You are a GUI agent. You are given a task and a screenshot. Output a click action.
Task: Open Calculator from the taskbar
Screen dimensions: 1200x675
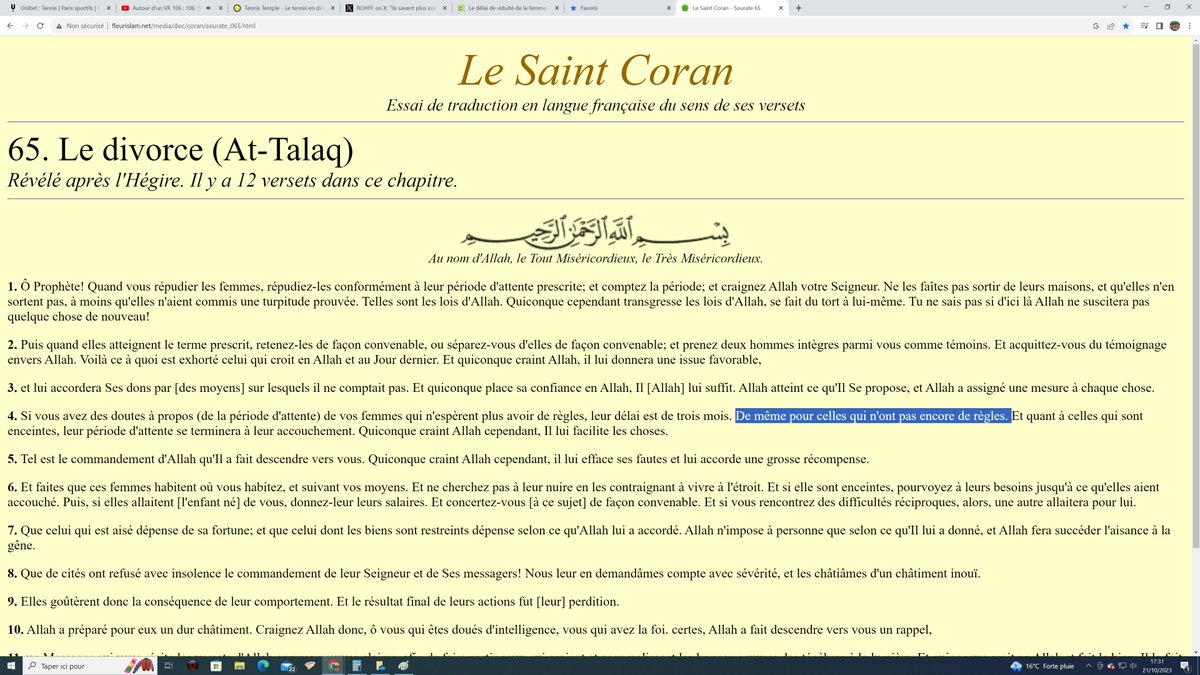coord(357,665)
